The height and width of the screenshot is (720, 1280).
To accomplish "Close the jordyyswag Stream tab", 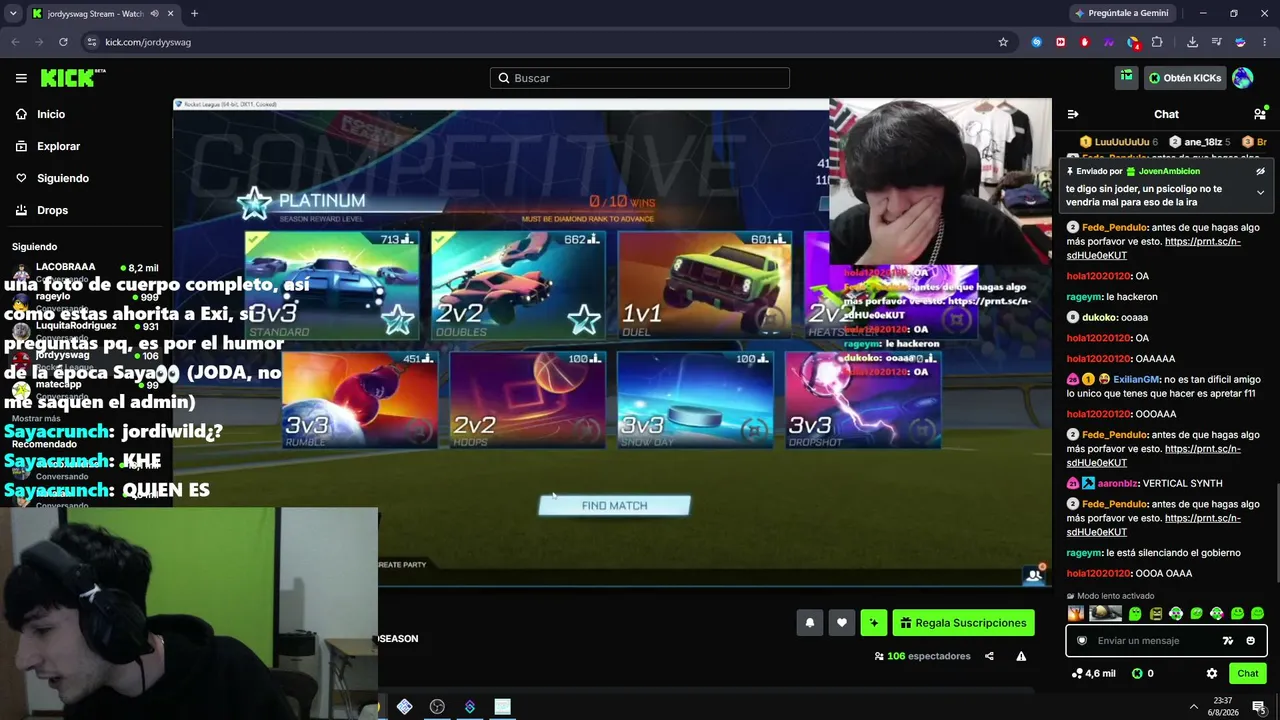I will coord(171,14).
